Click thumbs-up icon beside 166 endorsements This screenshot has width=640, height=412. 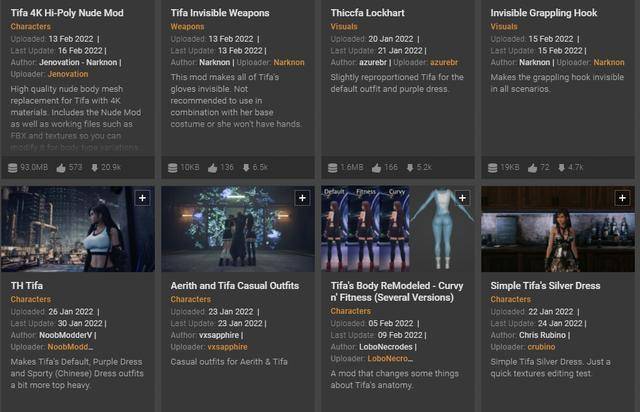376,168
